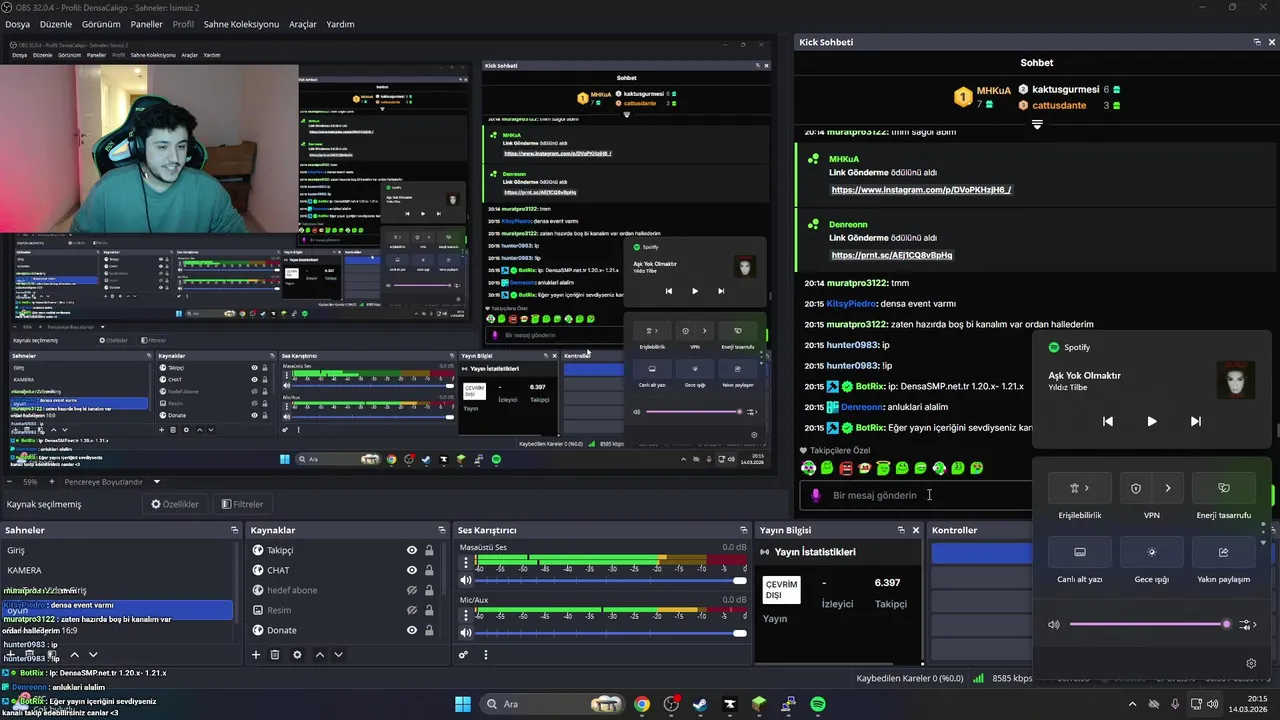This screenshot has height=720, width=1280.
Task: Pop out the Ses Karıştırıcı dock
Action: click(x=743, y=530)
